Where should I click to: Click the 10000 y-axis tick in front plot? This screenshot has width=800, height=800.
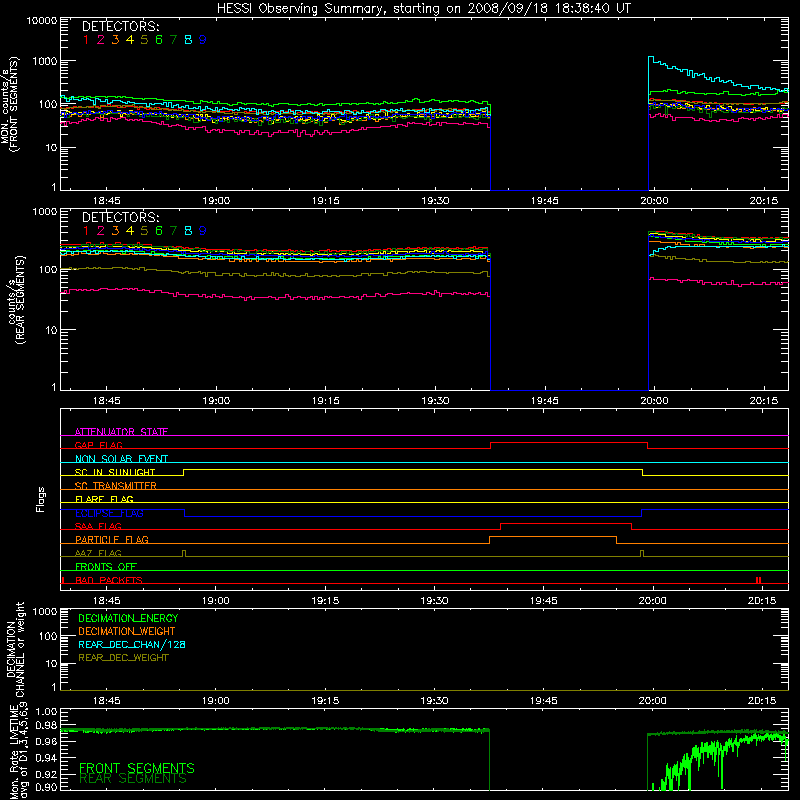[x=42, y=20]
